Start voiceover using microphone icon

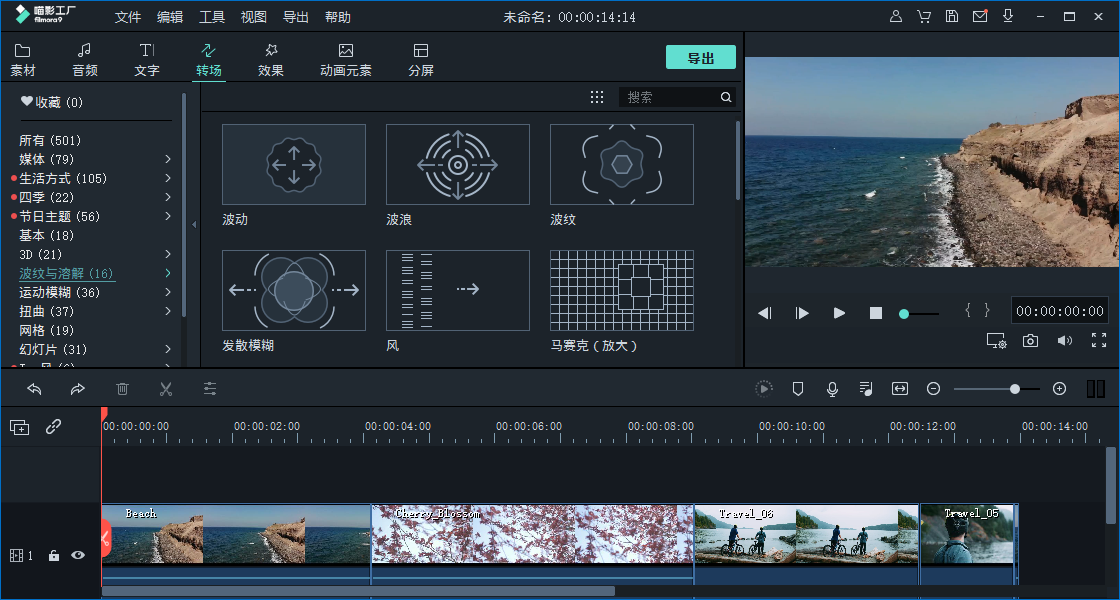[832, 389]
